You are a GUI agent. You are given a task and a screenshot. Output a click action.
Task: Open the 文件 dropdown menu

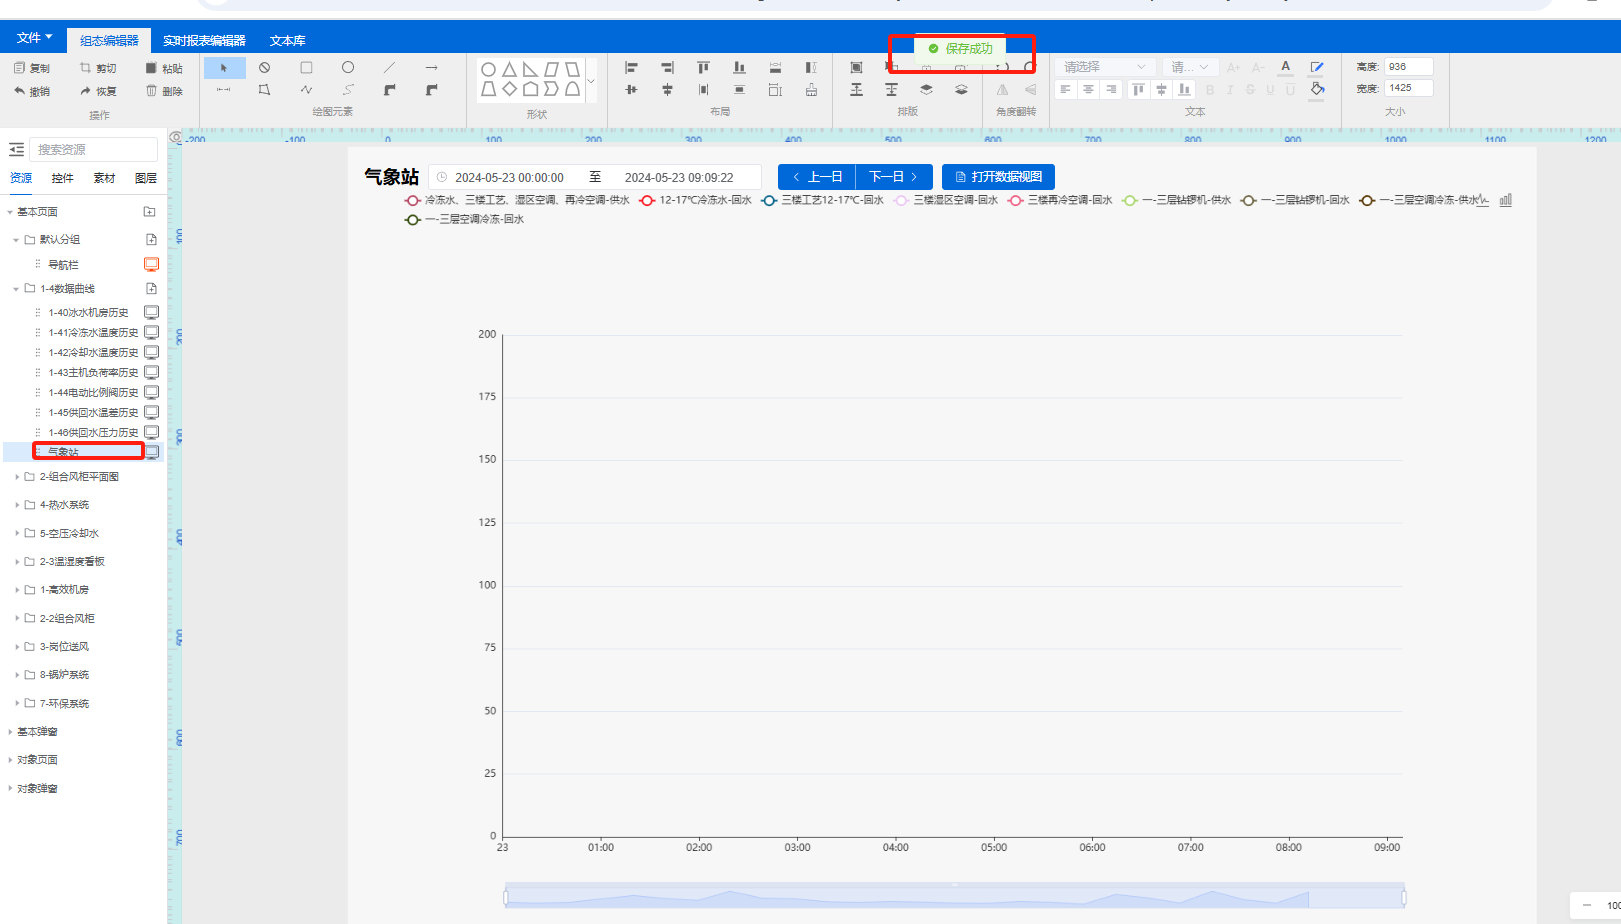pyautogui.click(x=34, y=38)
